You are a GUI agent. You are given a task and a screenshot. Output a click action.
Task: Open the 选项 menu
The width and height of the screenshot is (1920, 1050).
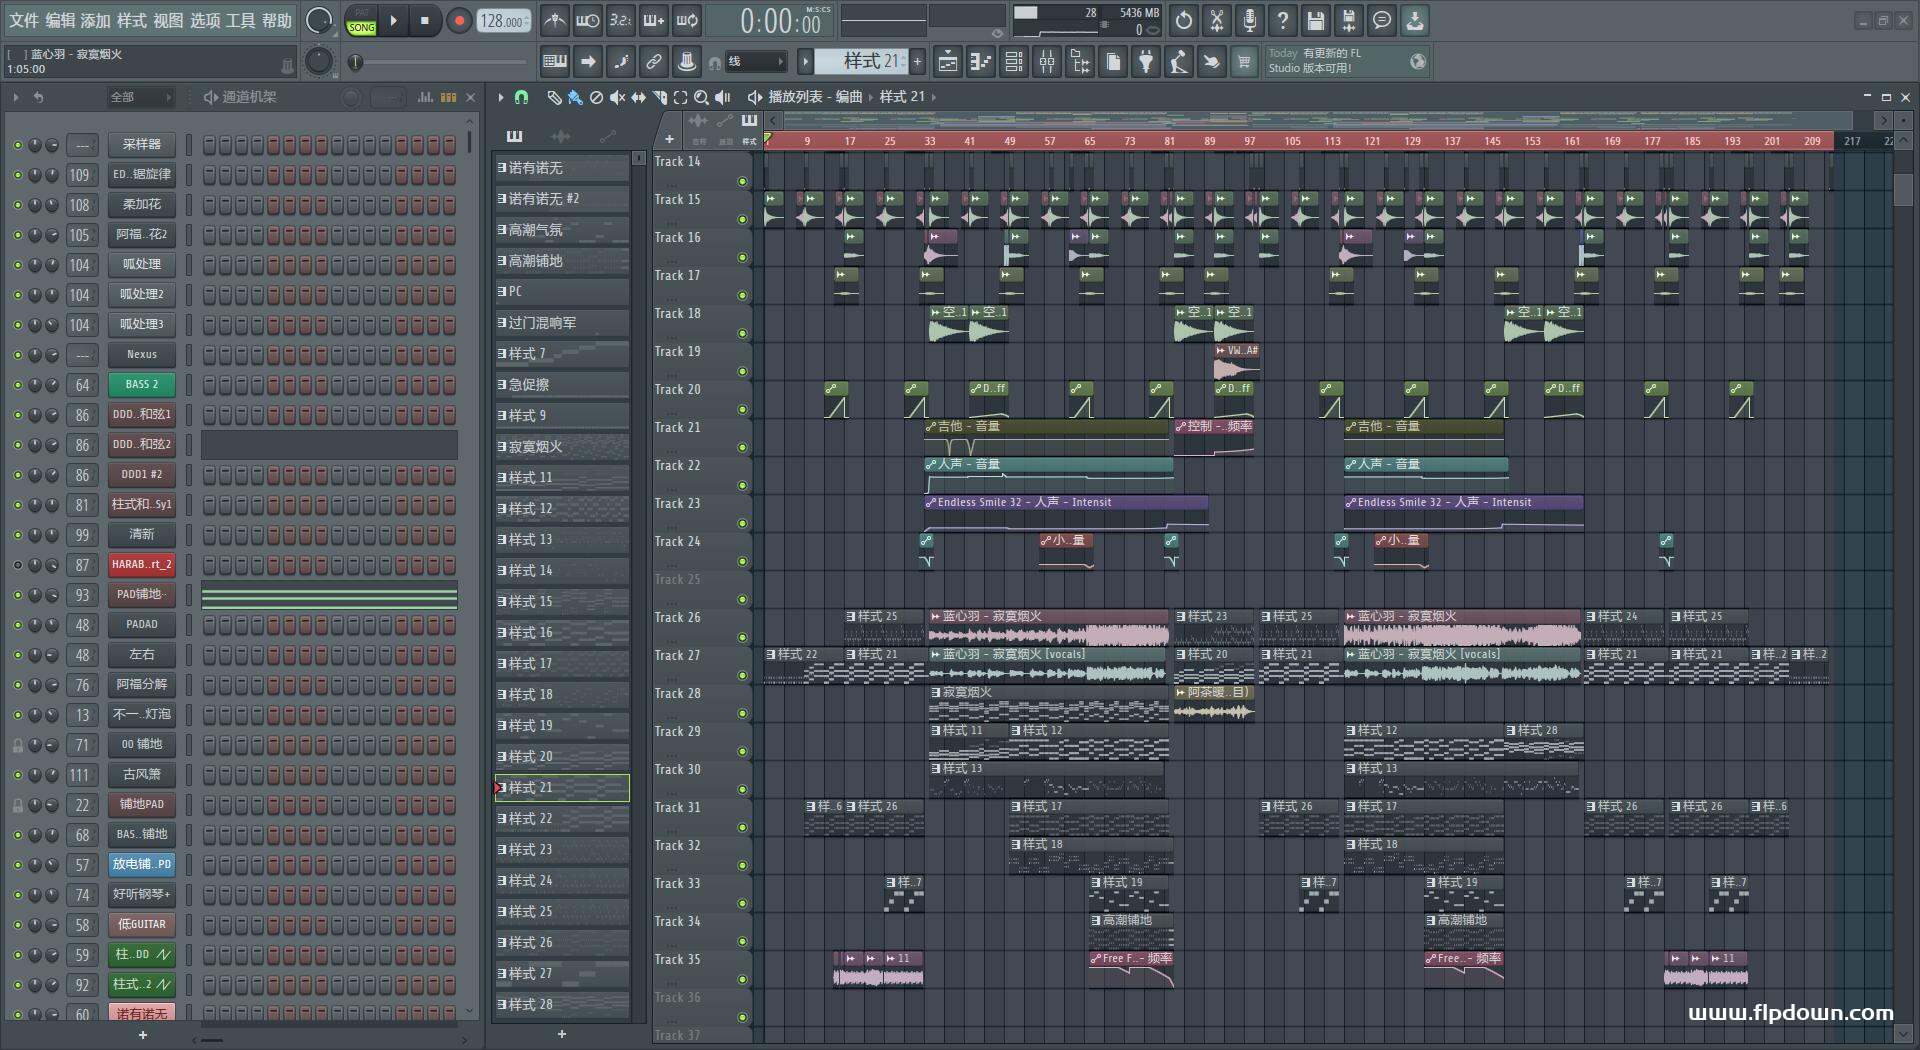(205, 20)
